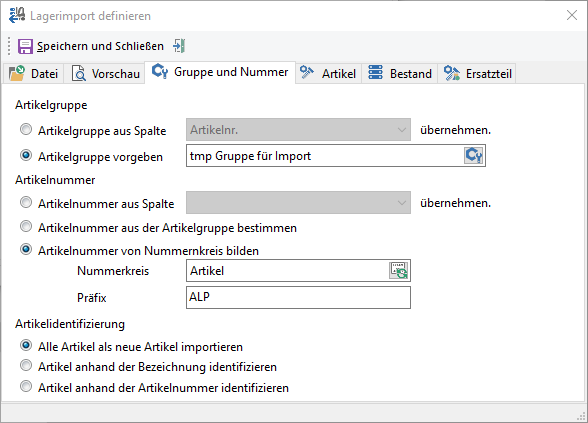Close the Lagerimport definieren window
Screen dimensions: 588x423
click(x=572, y=15)
